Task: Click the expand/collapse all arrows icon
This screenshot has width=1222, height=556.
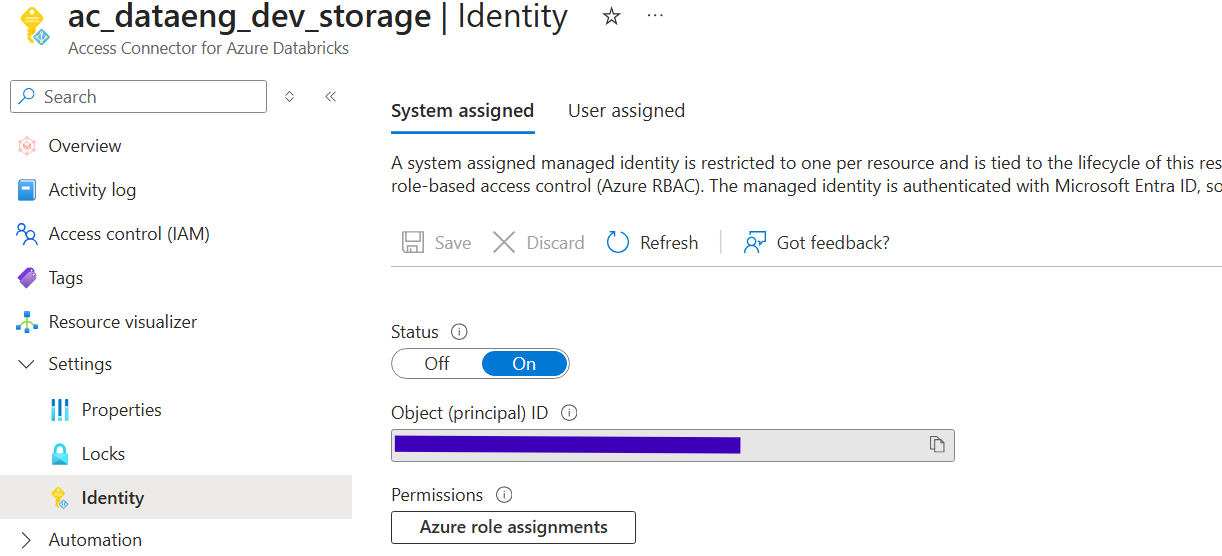Action: tap(290, 97)
